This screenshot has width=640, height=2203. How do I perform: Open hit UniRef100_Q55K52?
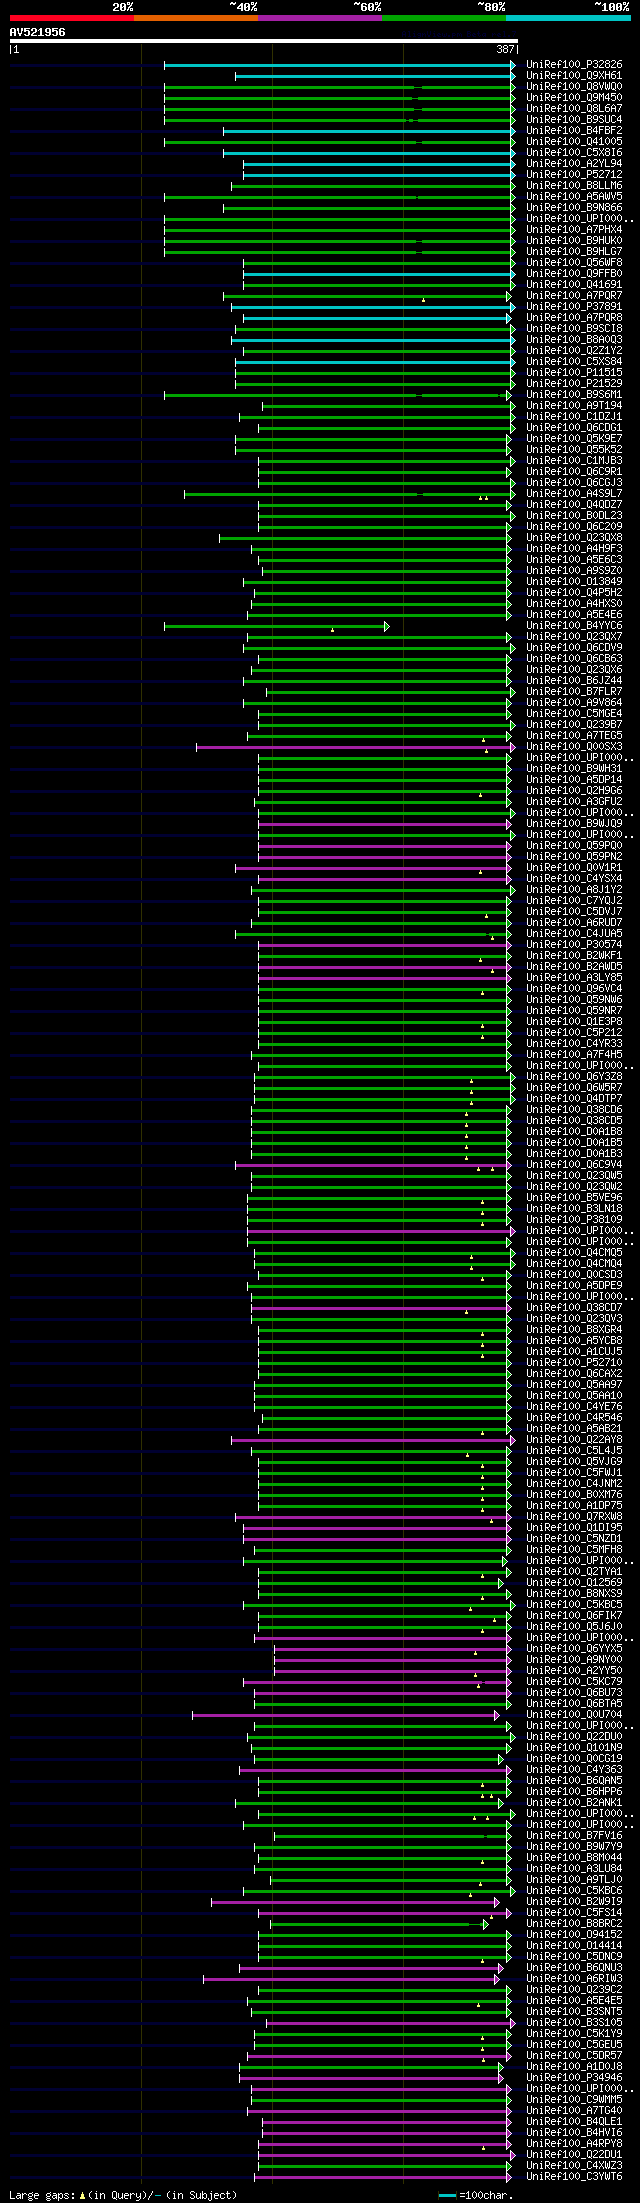[574, 450]
